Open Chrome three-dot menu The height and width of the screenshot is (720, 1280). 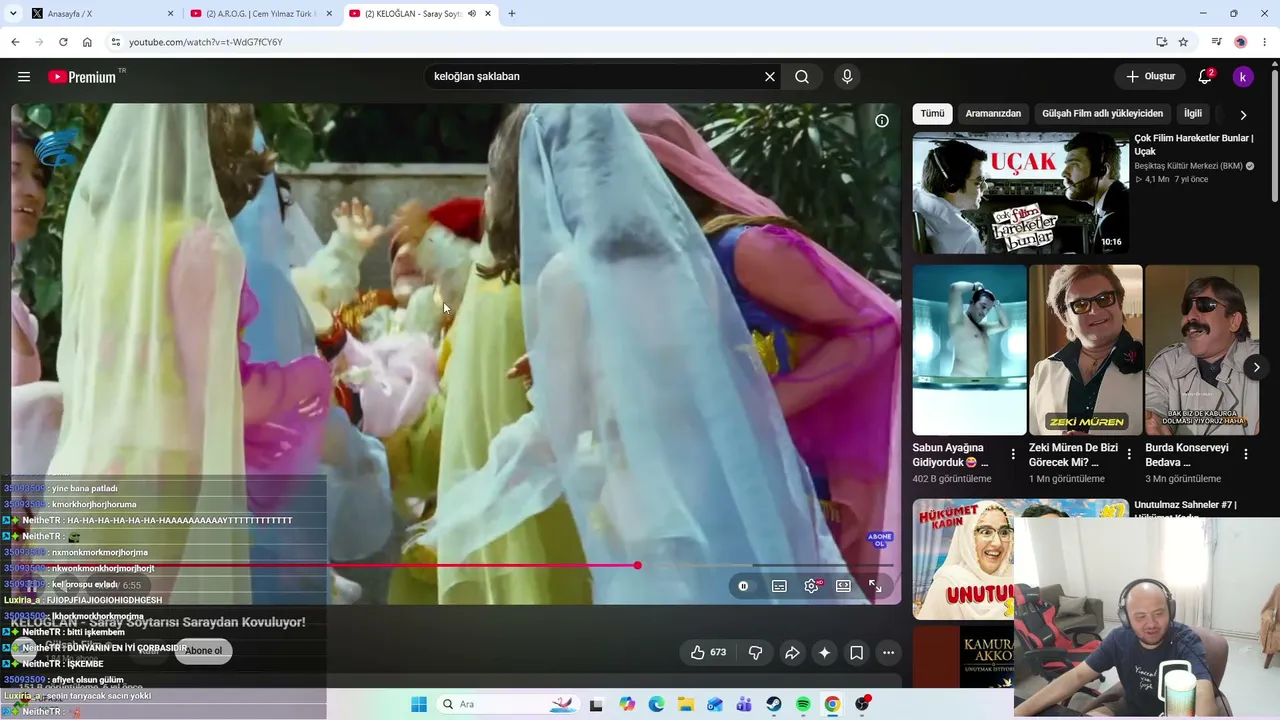pos(1265,42)
